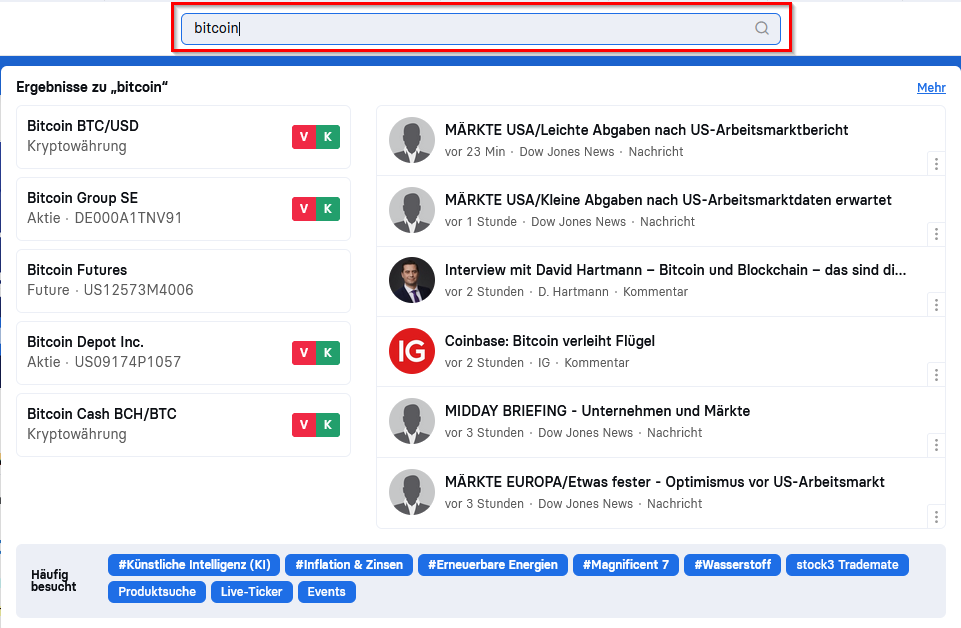Click David Hartmann's profile photo

[x=412, y=280]
